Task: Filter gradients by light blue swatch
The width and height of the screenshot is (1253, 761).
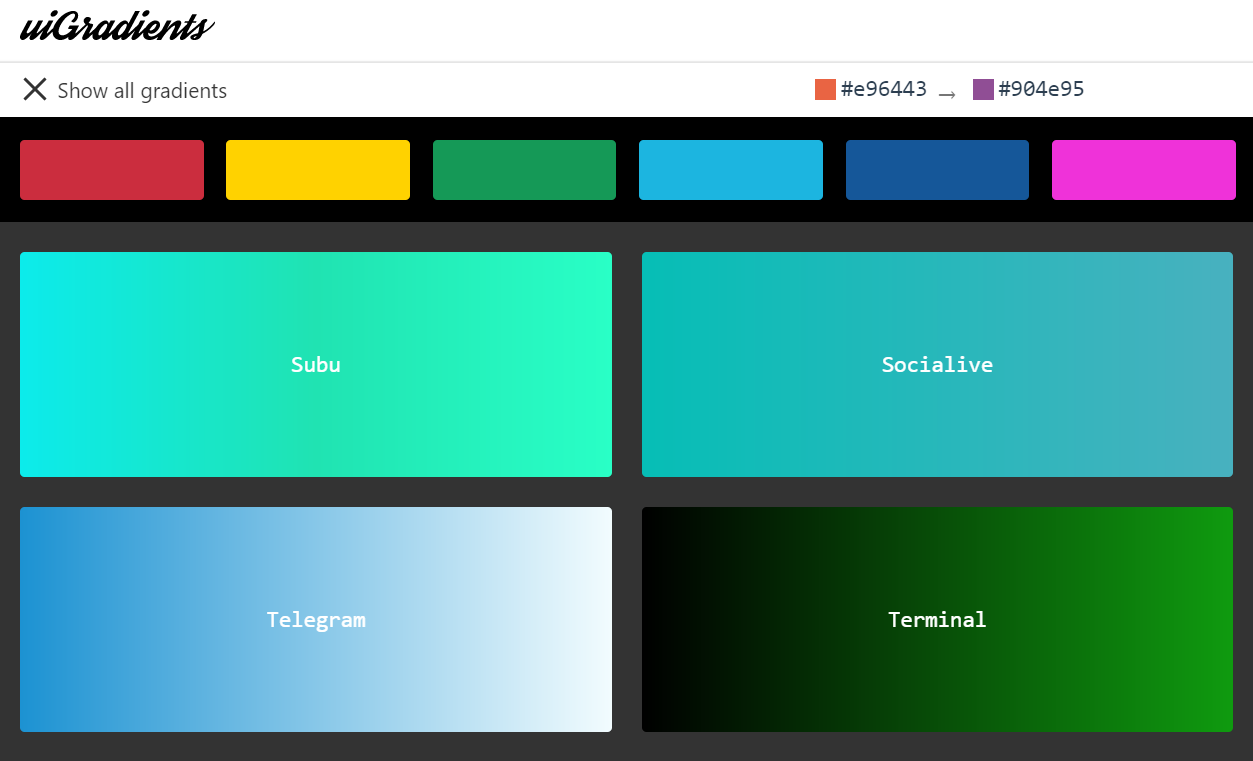Action: [731, 170]
